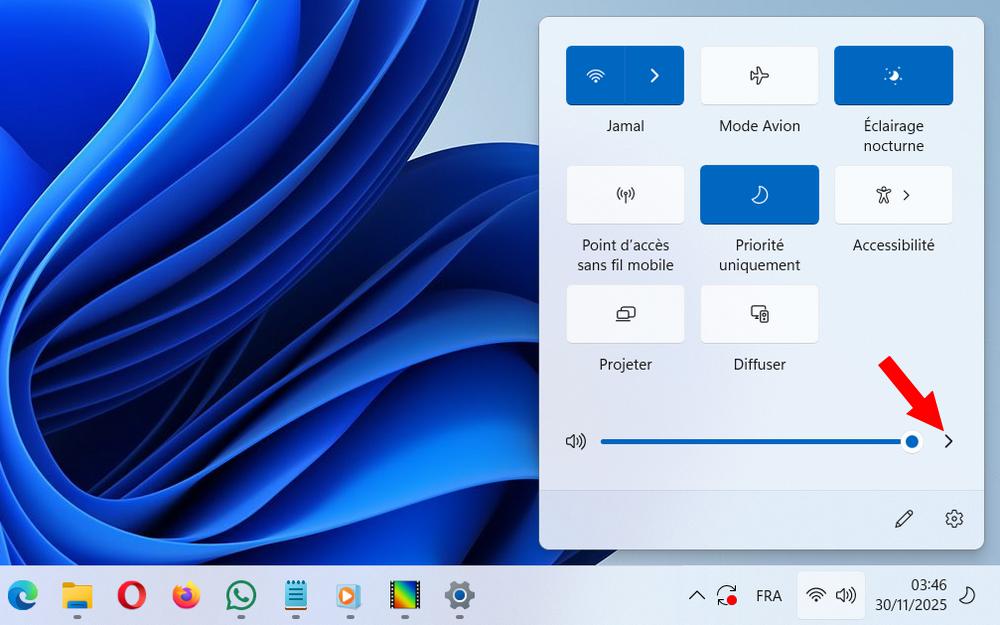Launch Firefox from the taskbar
1000x625 pixels.
[186, 596]
